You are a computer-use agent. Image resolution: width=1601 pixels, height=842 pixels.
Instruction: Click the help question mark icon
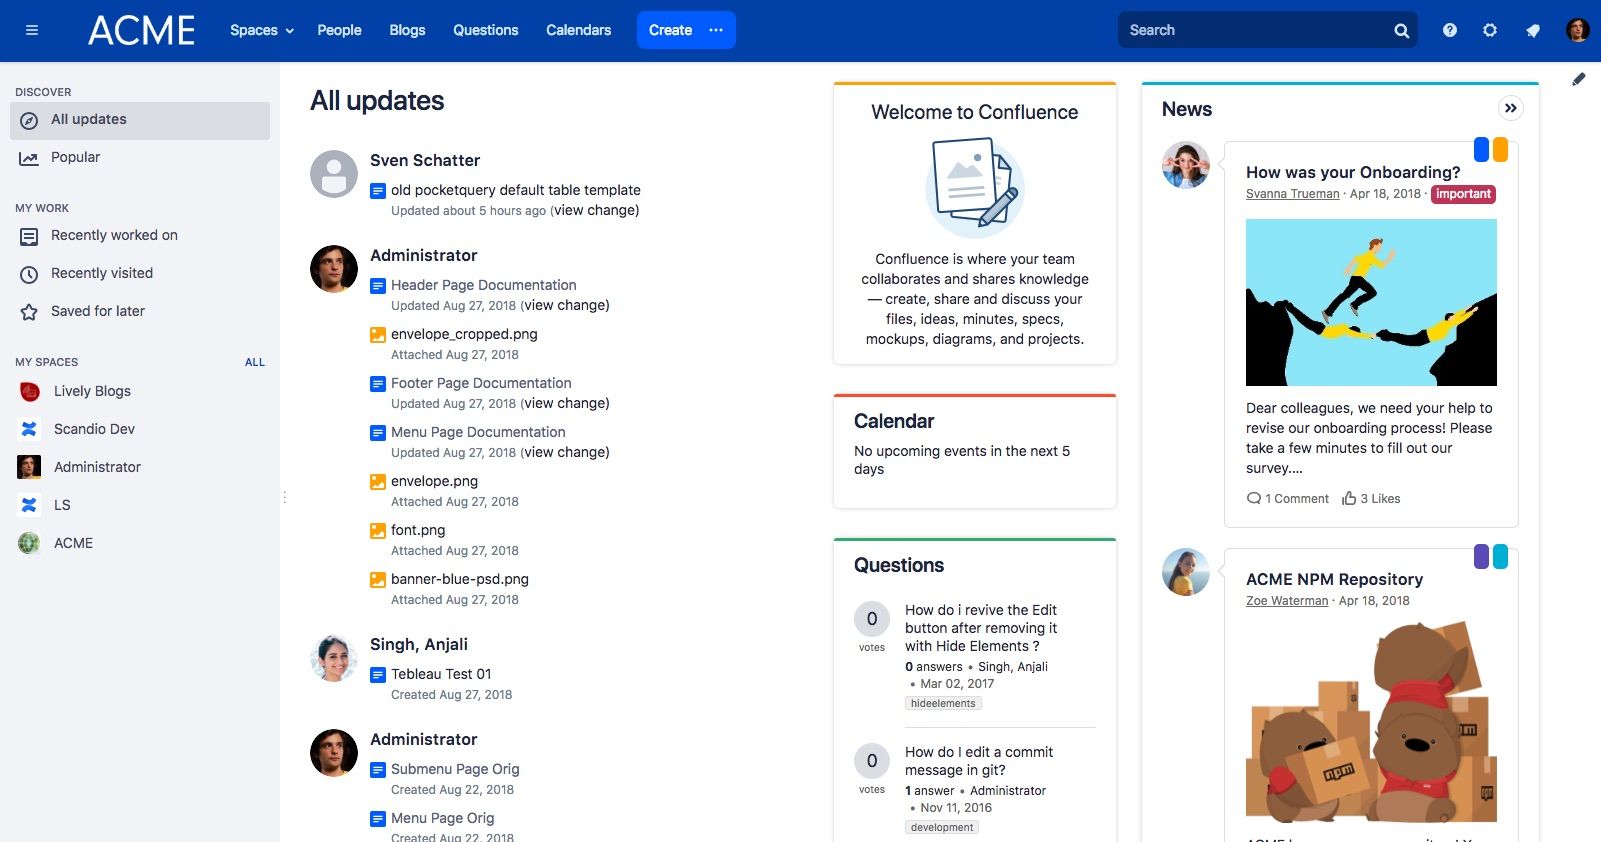pos(1449,30)
